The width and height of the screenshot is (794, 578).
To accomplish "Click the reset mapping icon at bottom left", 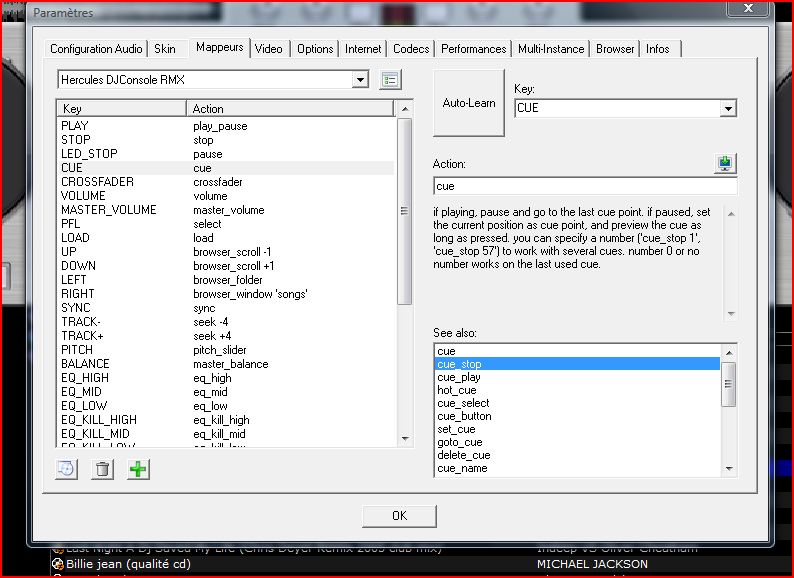I will (67, 468).
